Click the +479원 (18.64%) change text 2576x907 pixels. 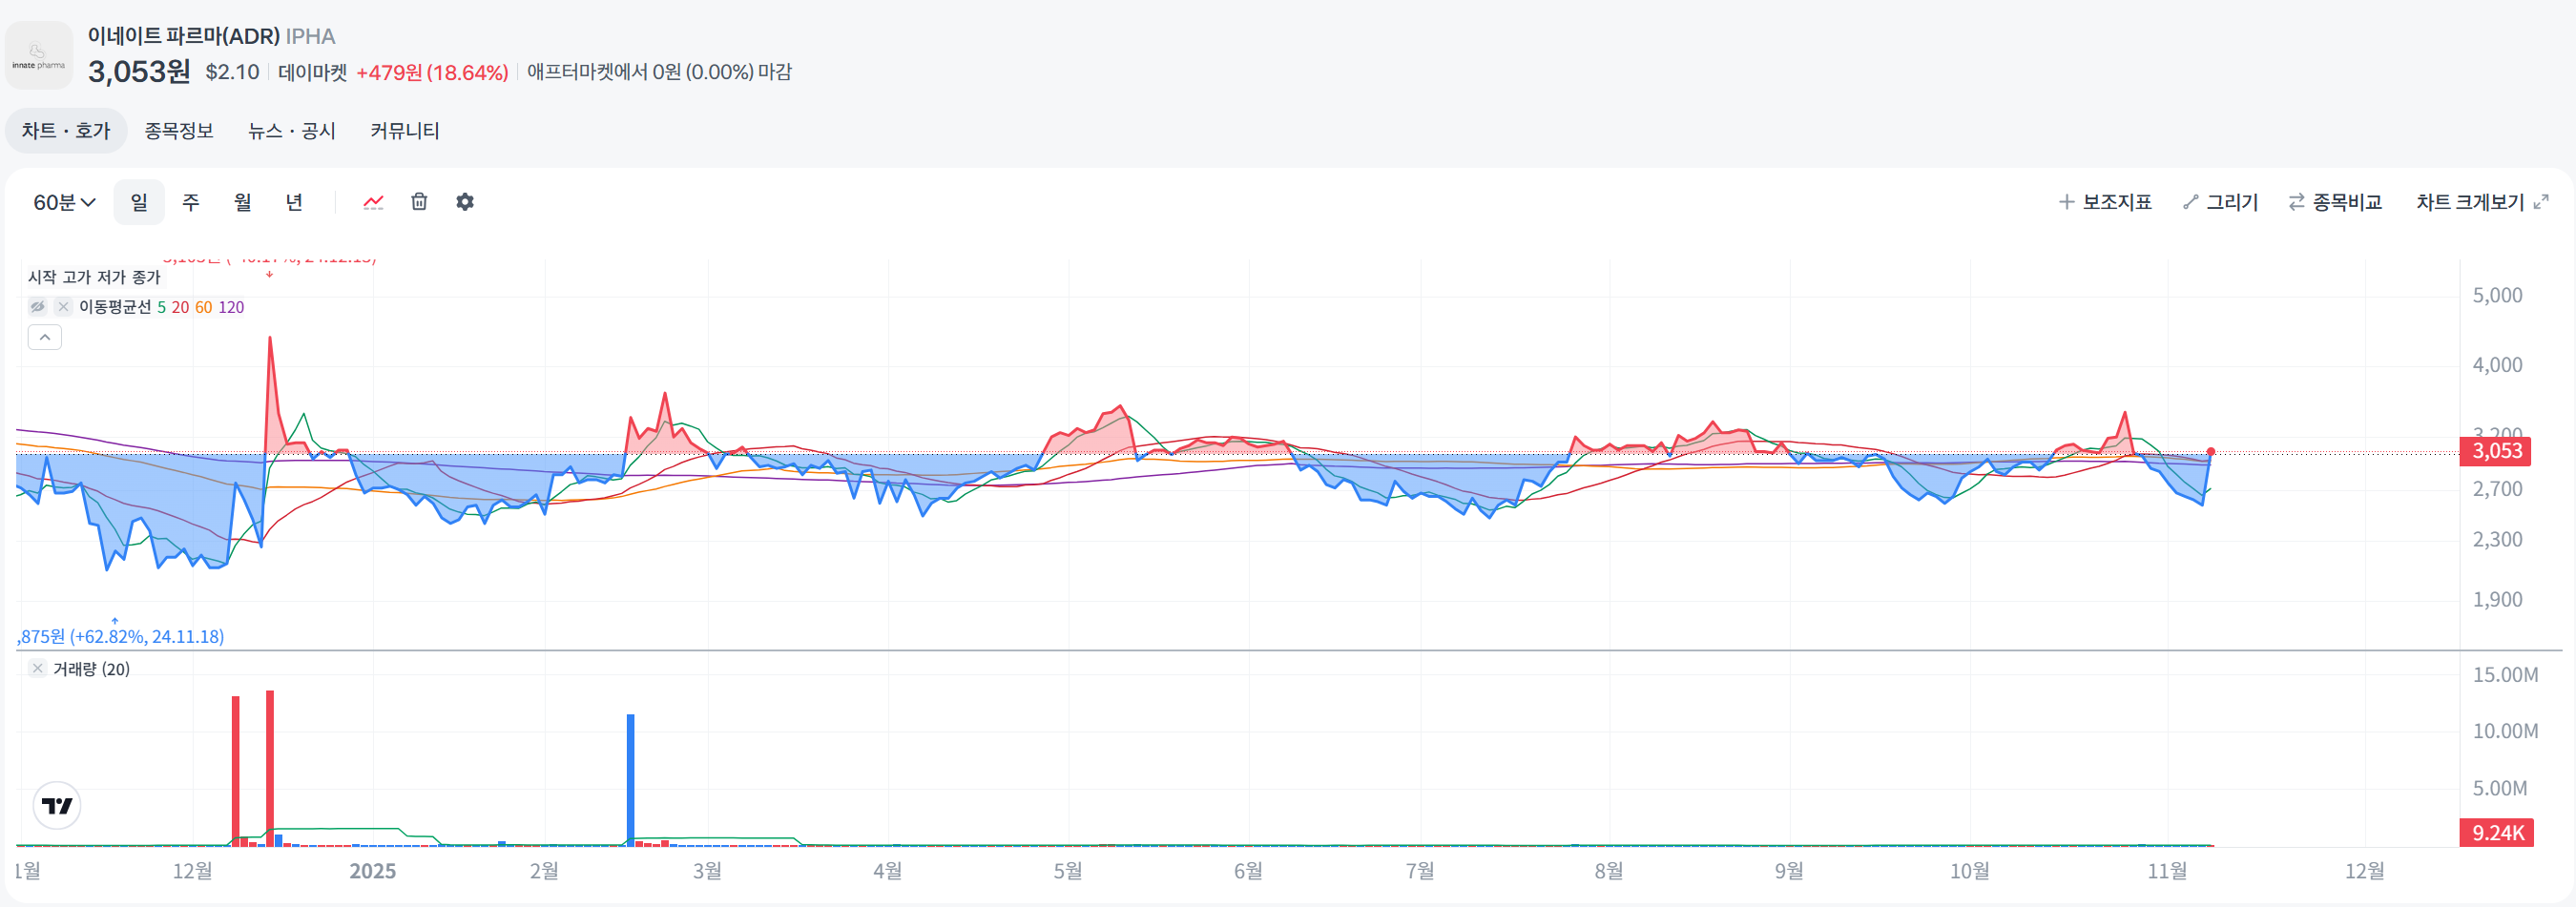coord(432,72)
